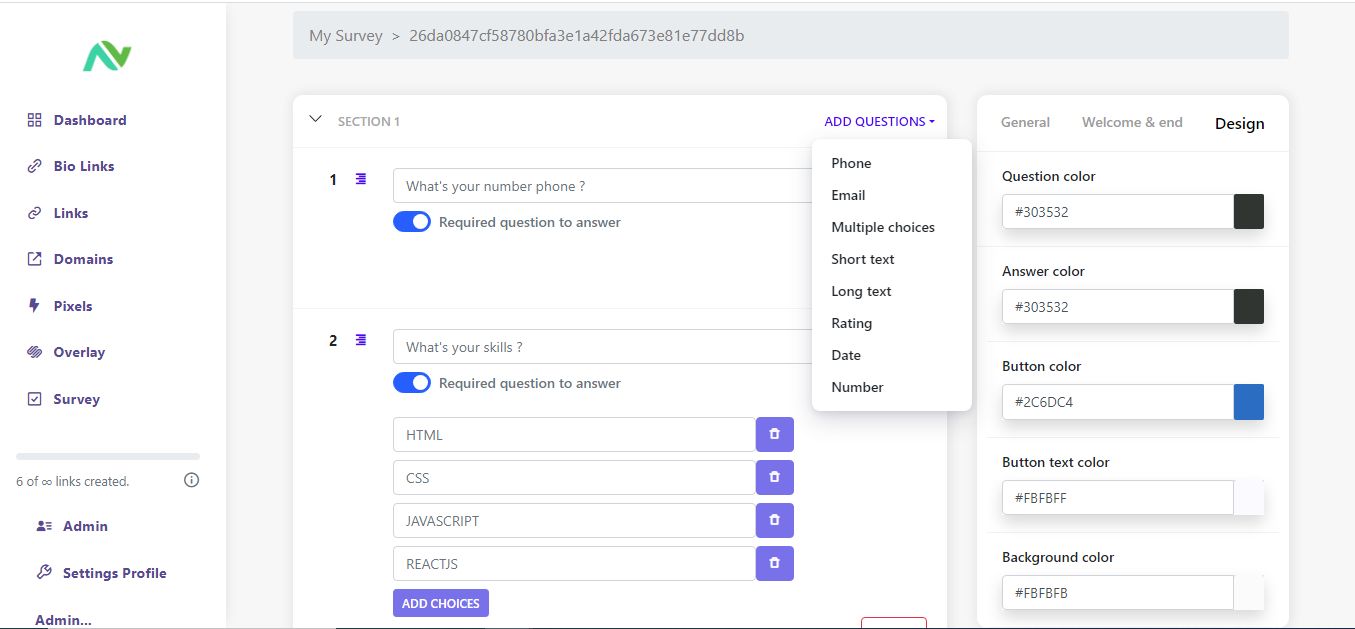This screenshot has height=629, width=1355.
Task: Click the drag handle icon for question 2
Action: coord(361,340)
